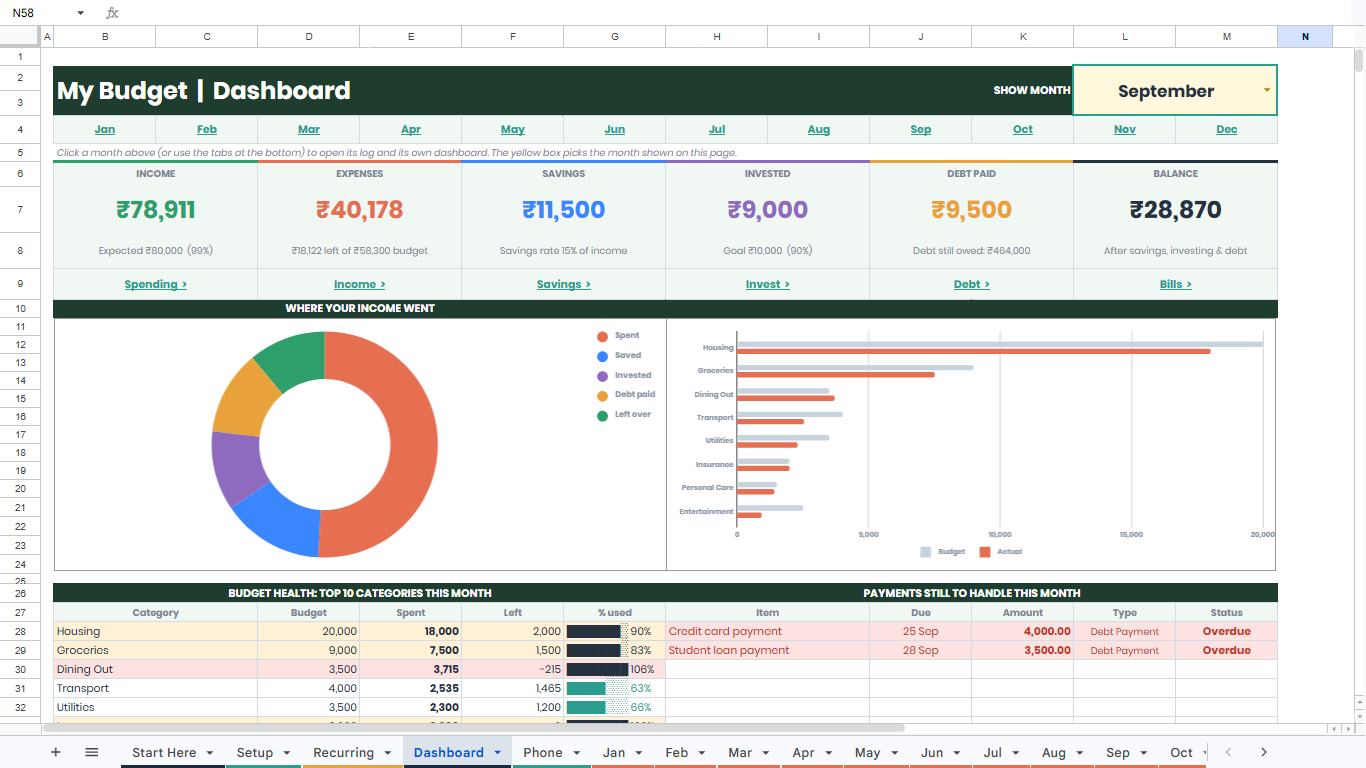The height and width of the screenshot is (768, 1366).
Task: Click the Actual legend swatch in bar chart
Action: (x=985, y=552)
